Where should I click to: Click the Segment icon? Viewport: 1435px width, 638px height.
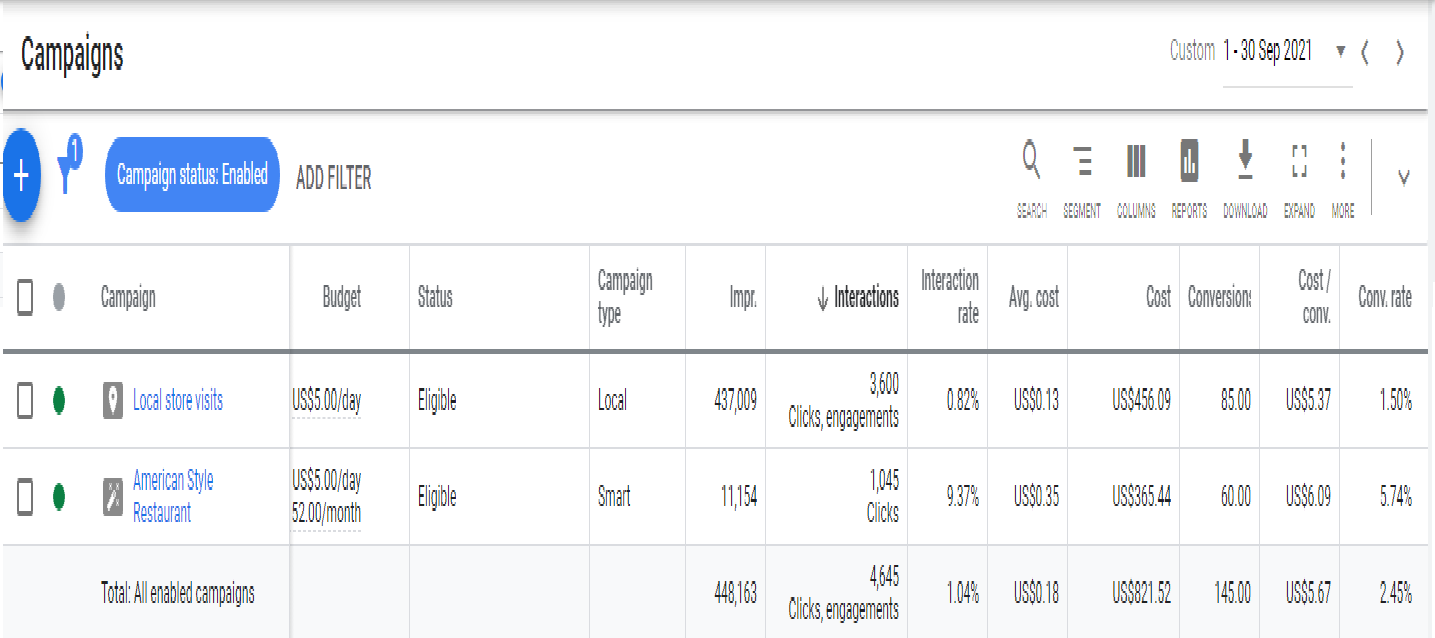(1082, 161)
